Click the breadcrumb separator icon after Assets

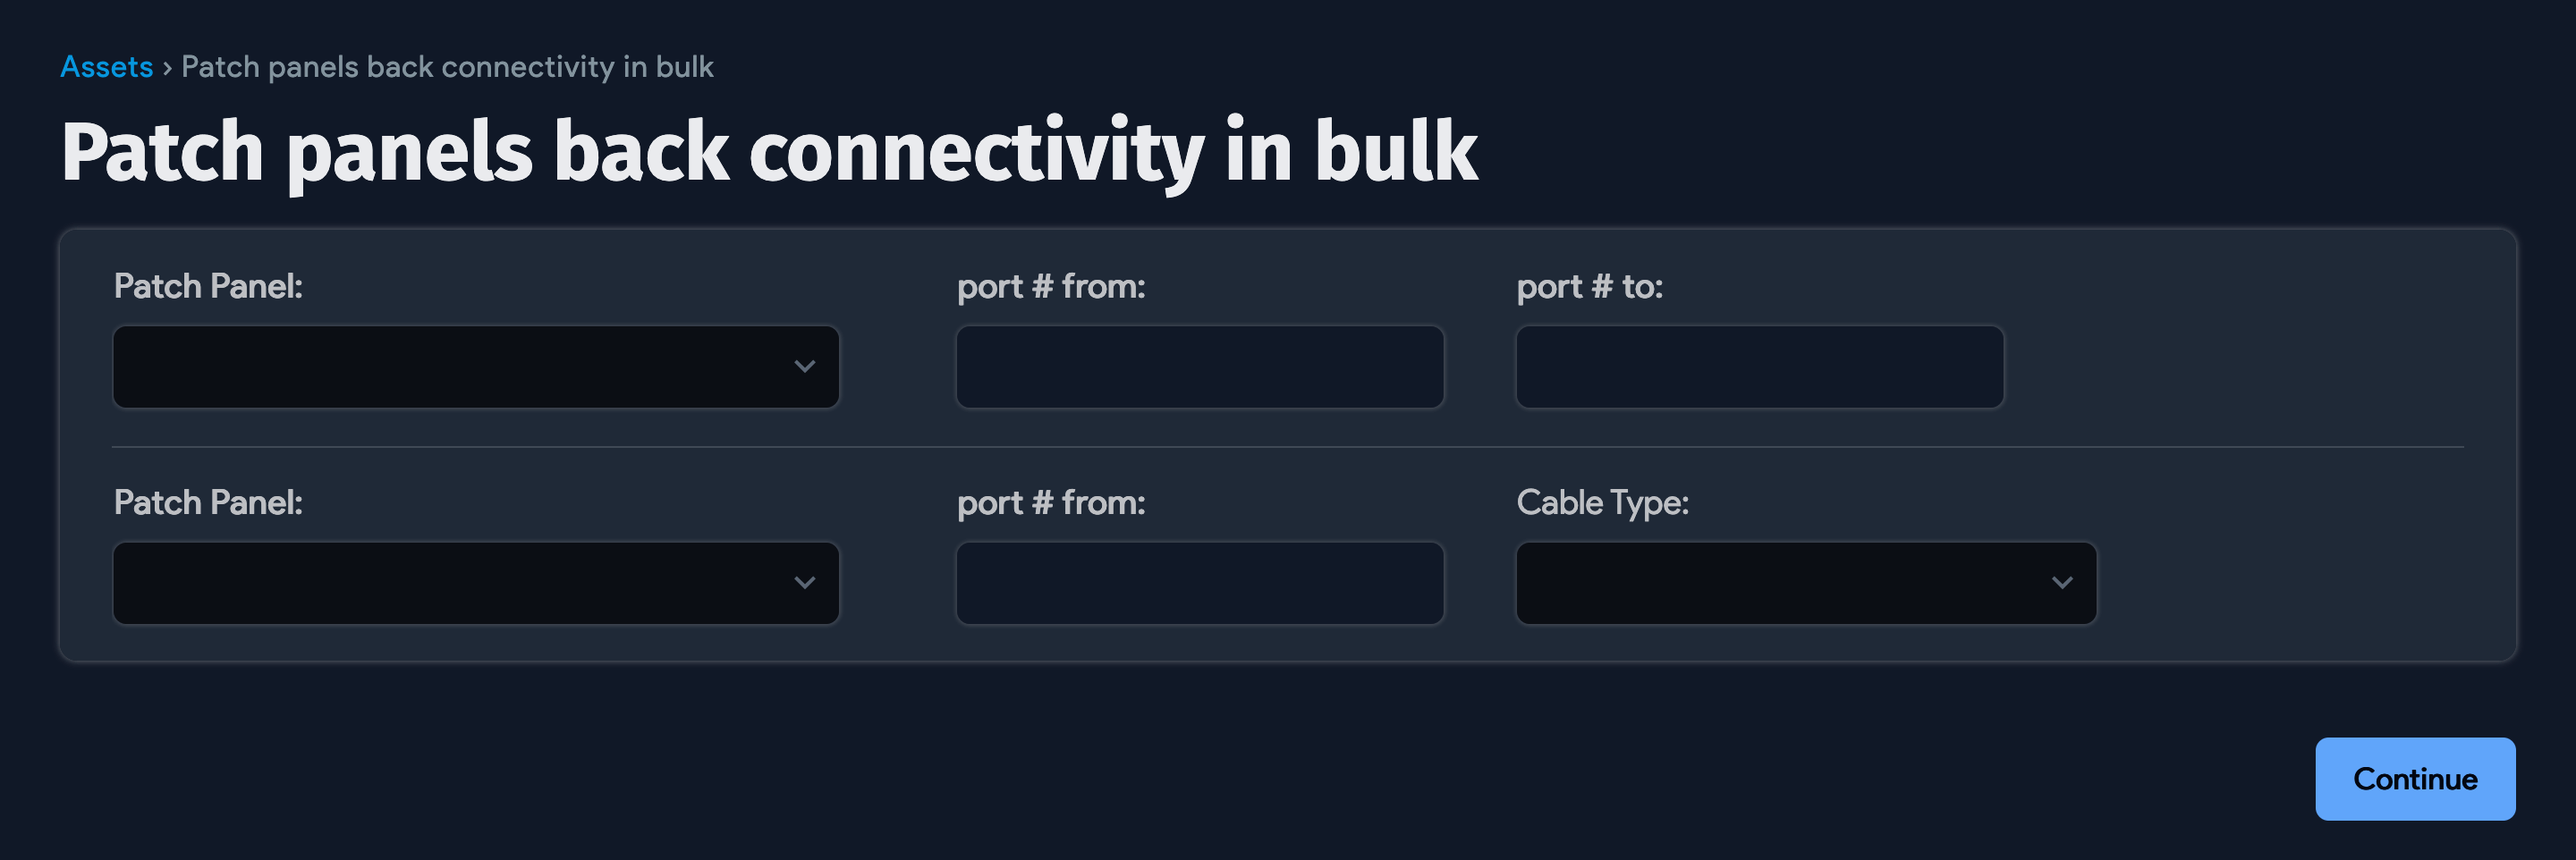tap(166, 67)
